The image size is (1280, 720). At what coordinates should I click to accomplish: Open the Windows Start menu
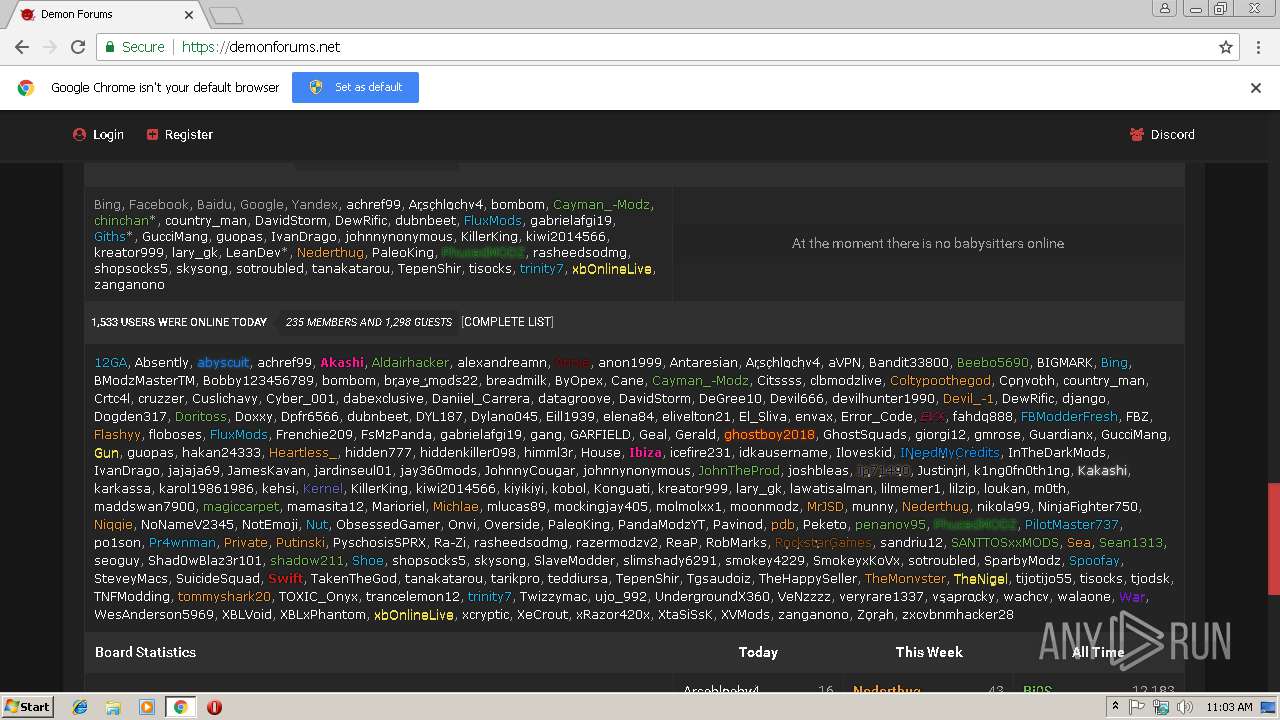[x=27, y=707]
